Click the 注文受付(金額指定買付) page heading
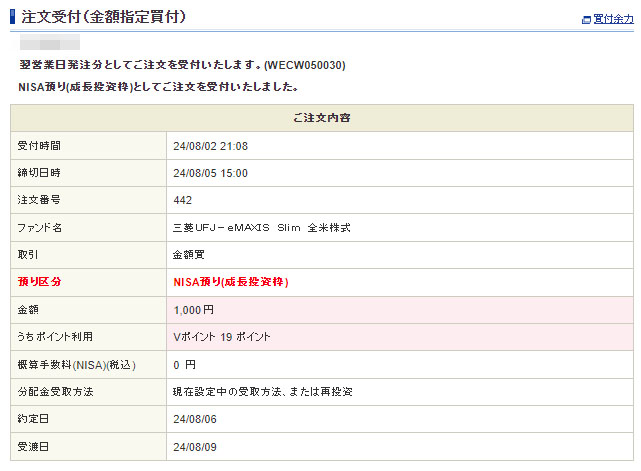Screen dimensions: 641x471 103,17
